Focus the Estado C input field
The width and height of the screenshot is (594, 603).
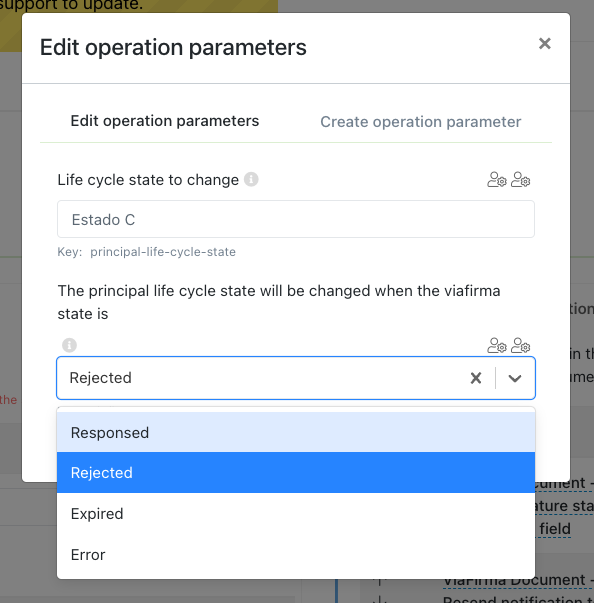tap(296, 219)
